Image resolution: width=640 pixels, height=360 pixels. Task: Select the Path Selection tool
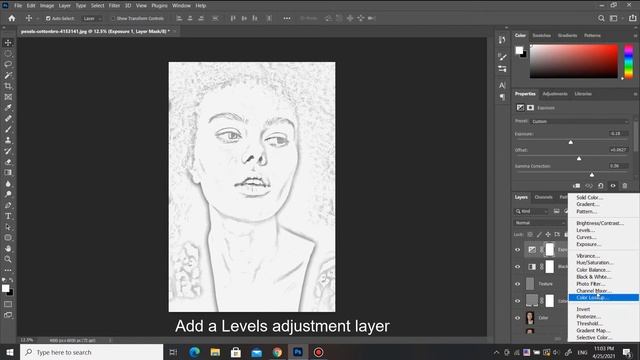click(x=8, y=227)
